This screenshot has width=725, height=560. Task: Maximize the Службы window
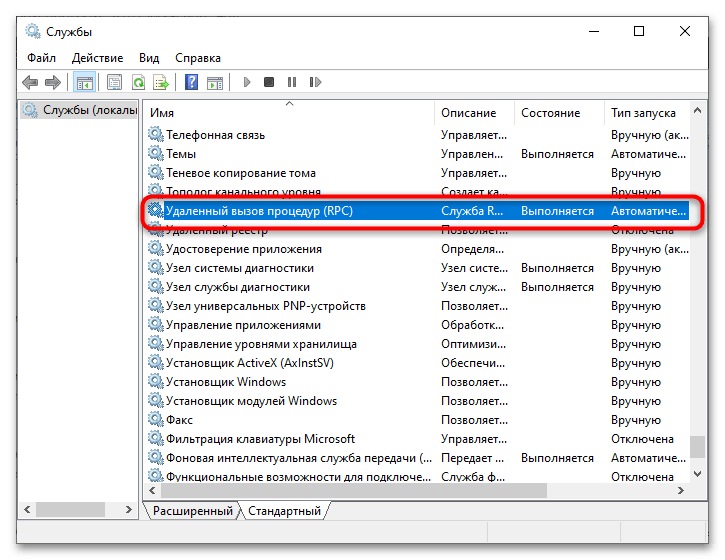pos(639,31)
